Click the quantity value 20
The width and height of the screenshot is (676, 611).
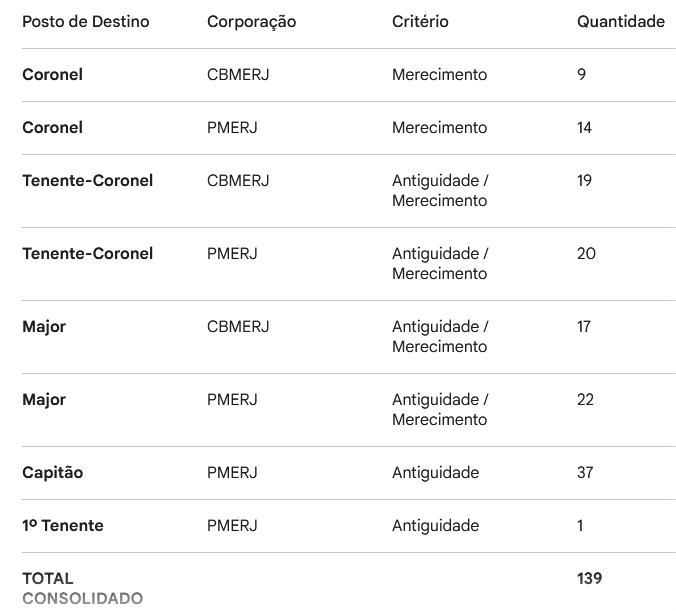coord(586,253)
